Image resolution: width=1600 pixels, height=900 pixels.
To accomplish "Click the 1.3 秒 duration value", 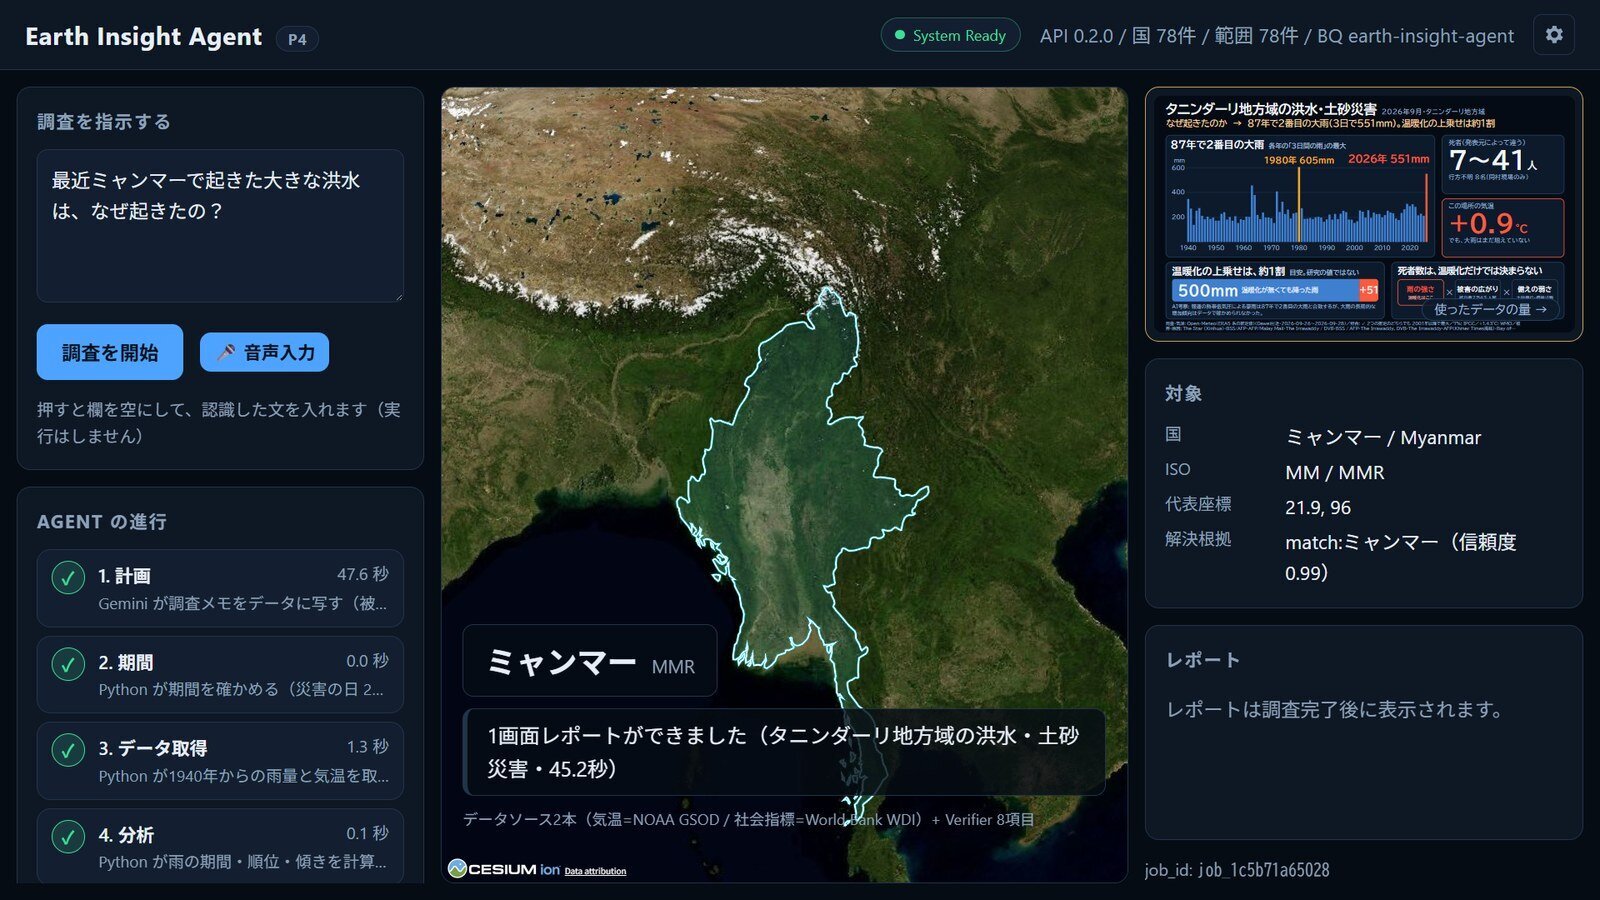I will pyautogui.click(x=368, y=747).
